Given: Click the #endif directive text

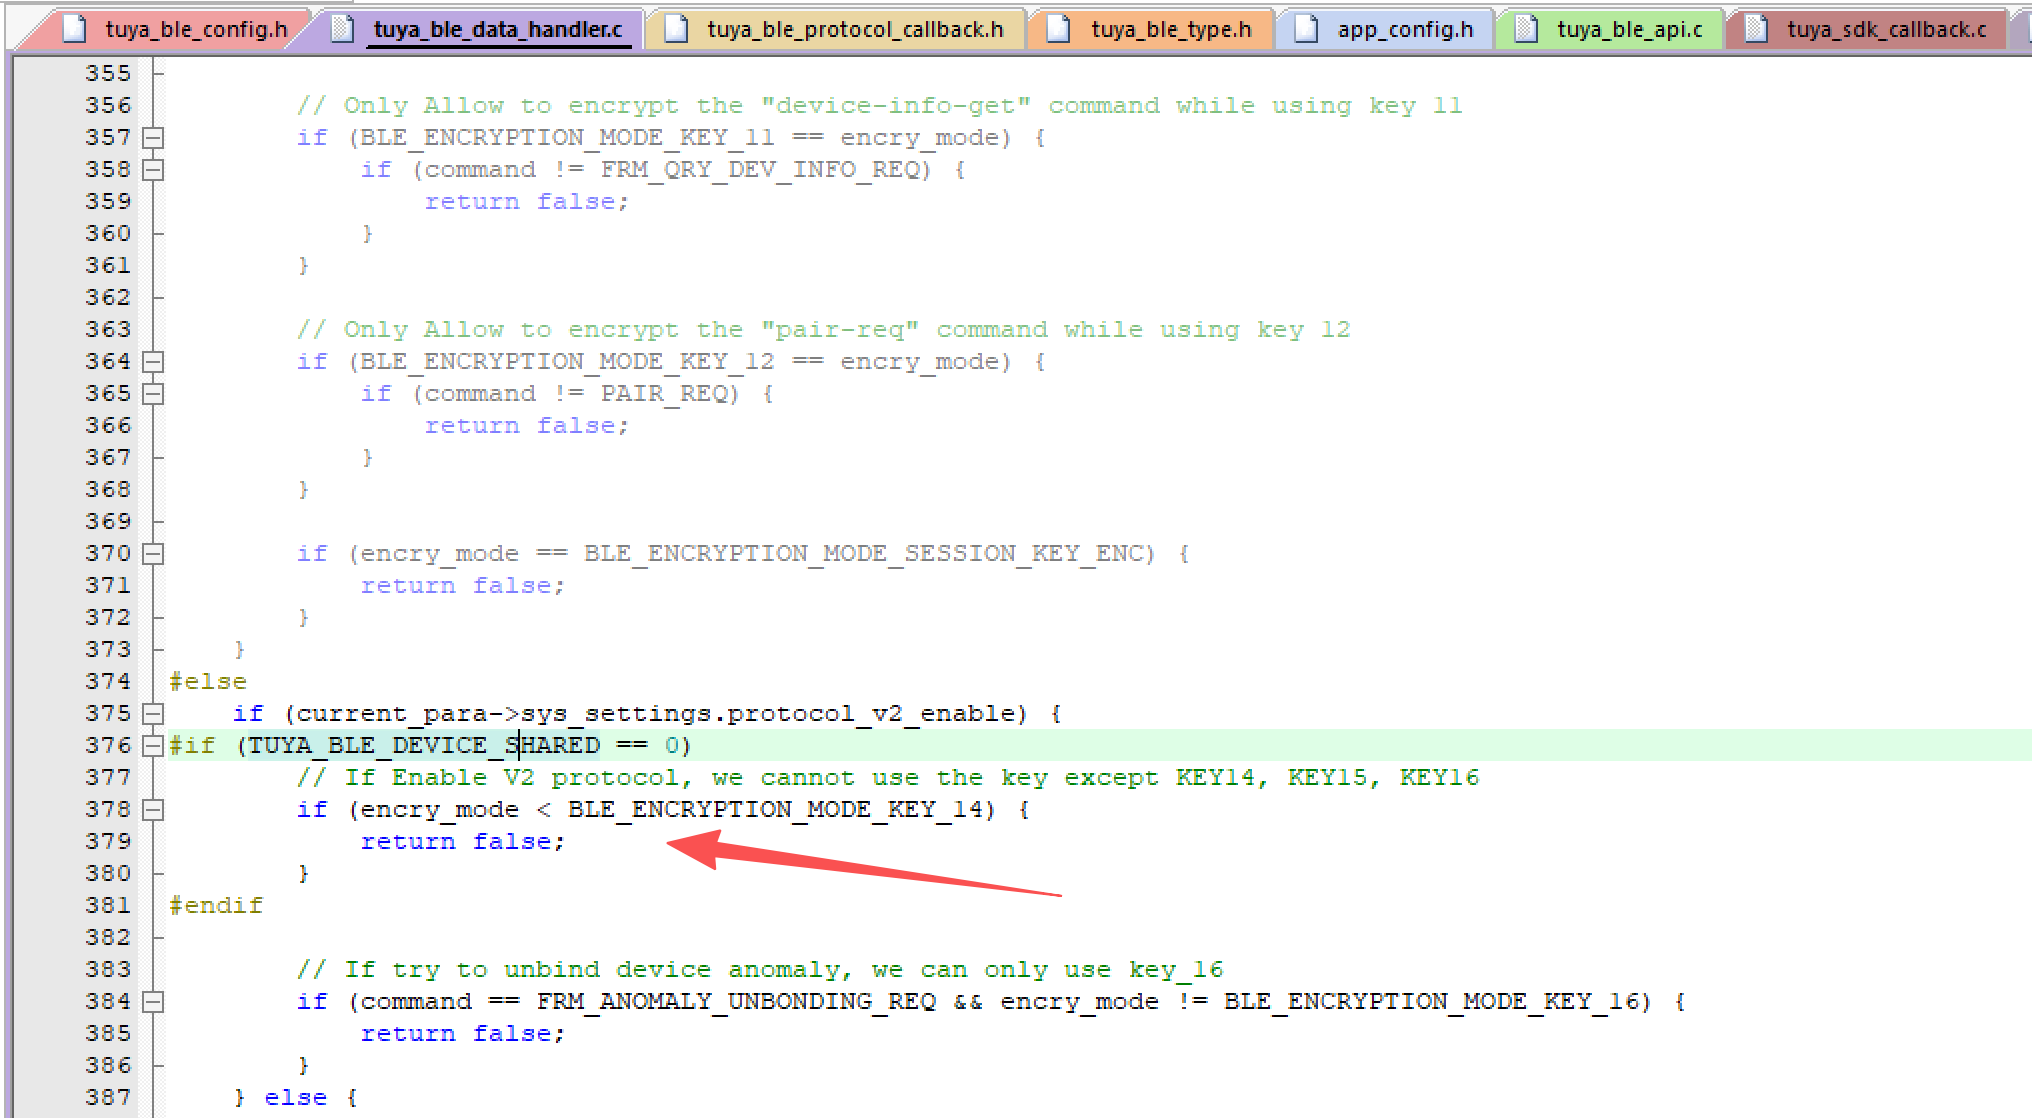Looking at the screenshot, I should [216, 906].
